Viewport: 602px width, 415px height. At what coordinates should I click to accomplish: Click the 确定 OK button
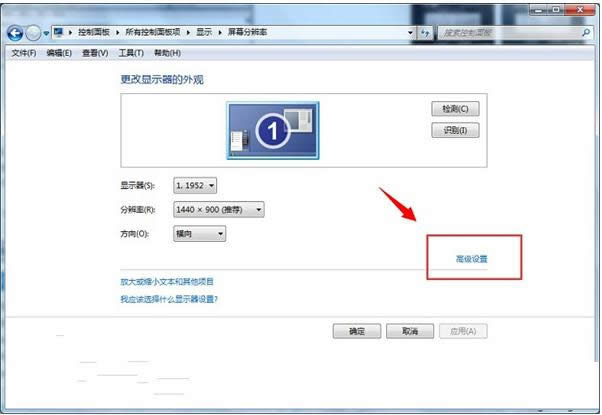click(357, 331)
